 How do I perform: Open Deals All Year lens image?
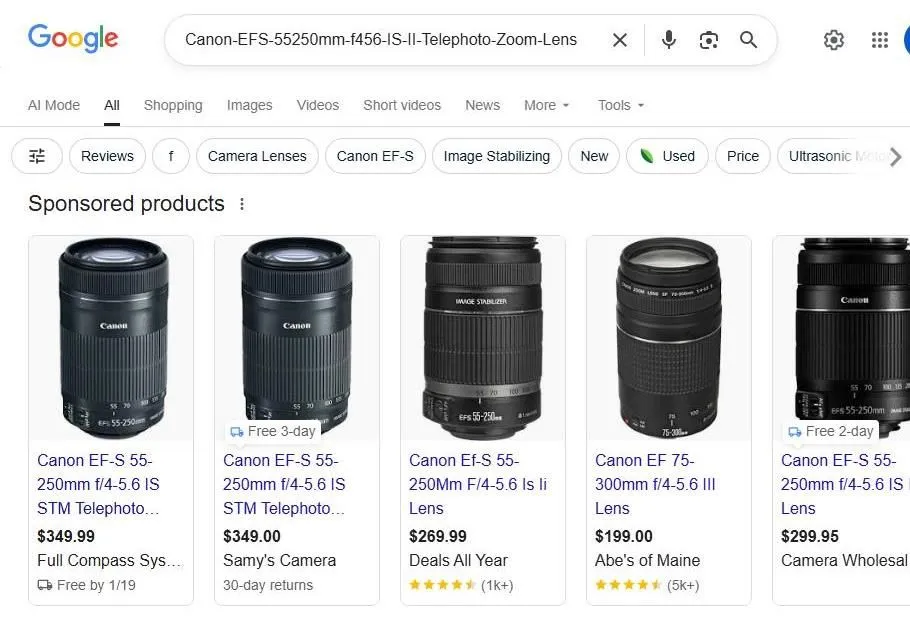(x=483, y=338)
